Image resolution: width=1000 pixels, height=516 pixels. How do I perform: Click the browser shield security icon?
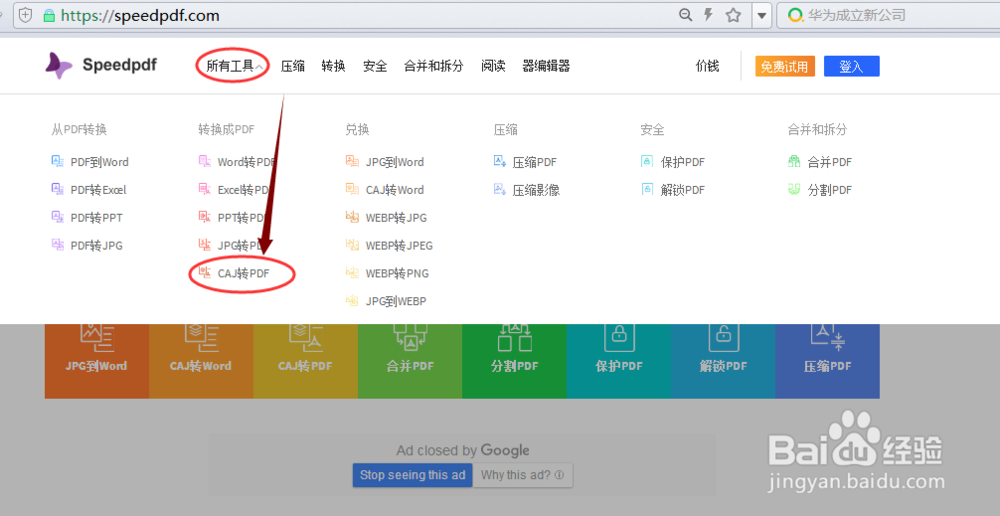pos(26,15)
